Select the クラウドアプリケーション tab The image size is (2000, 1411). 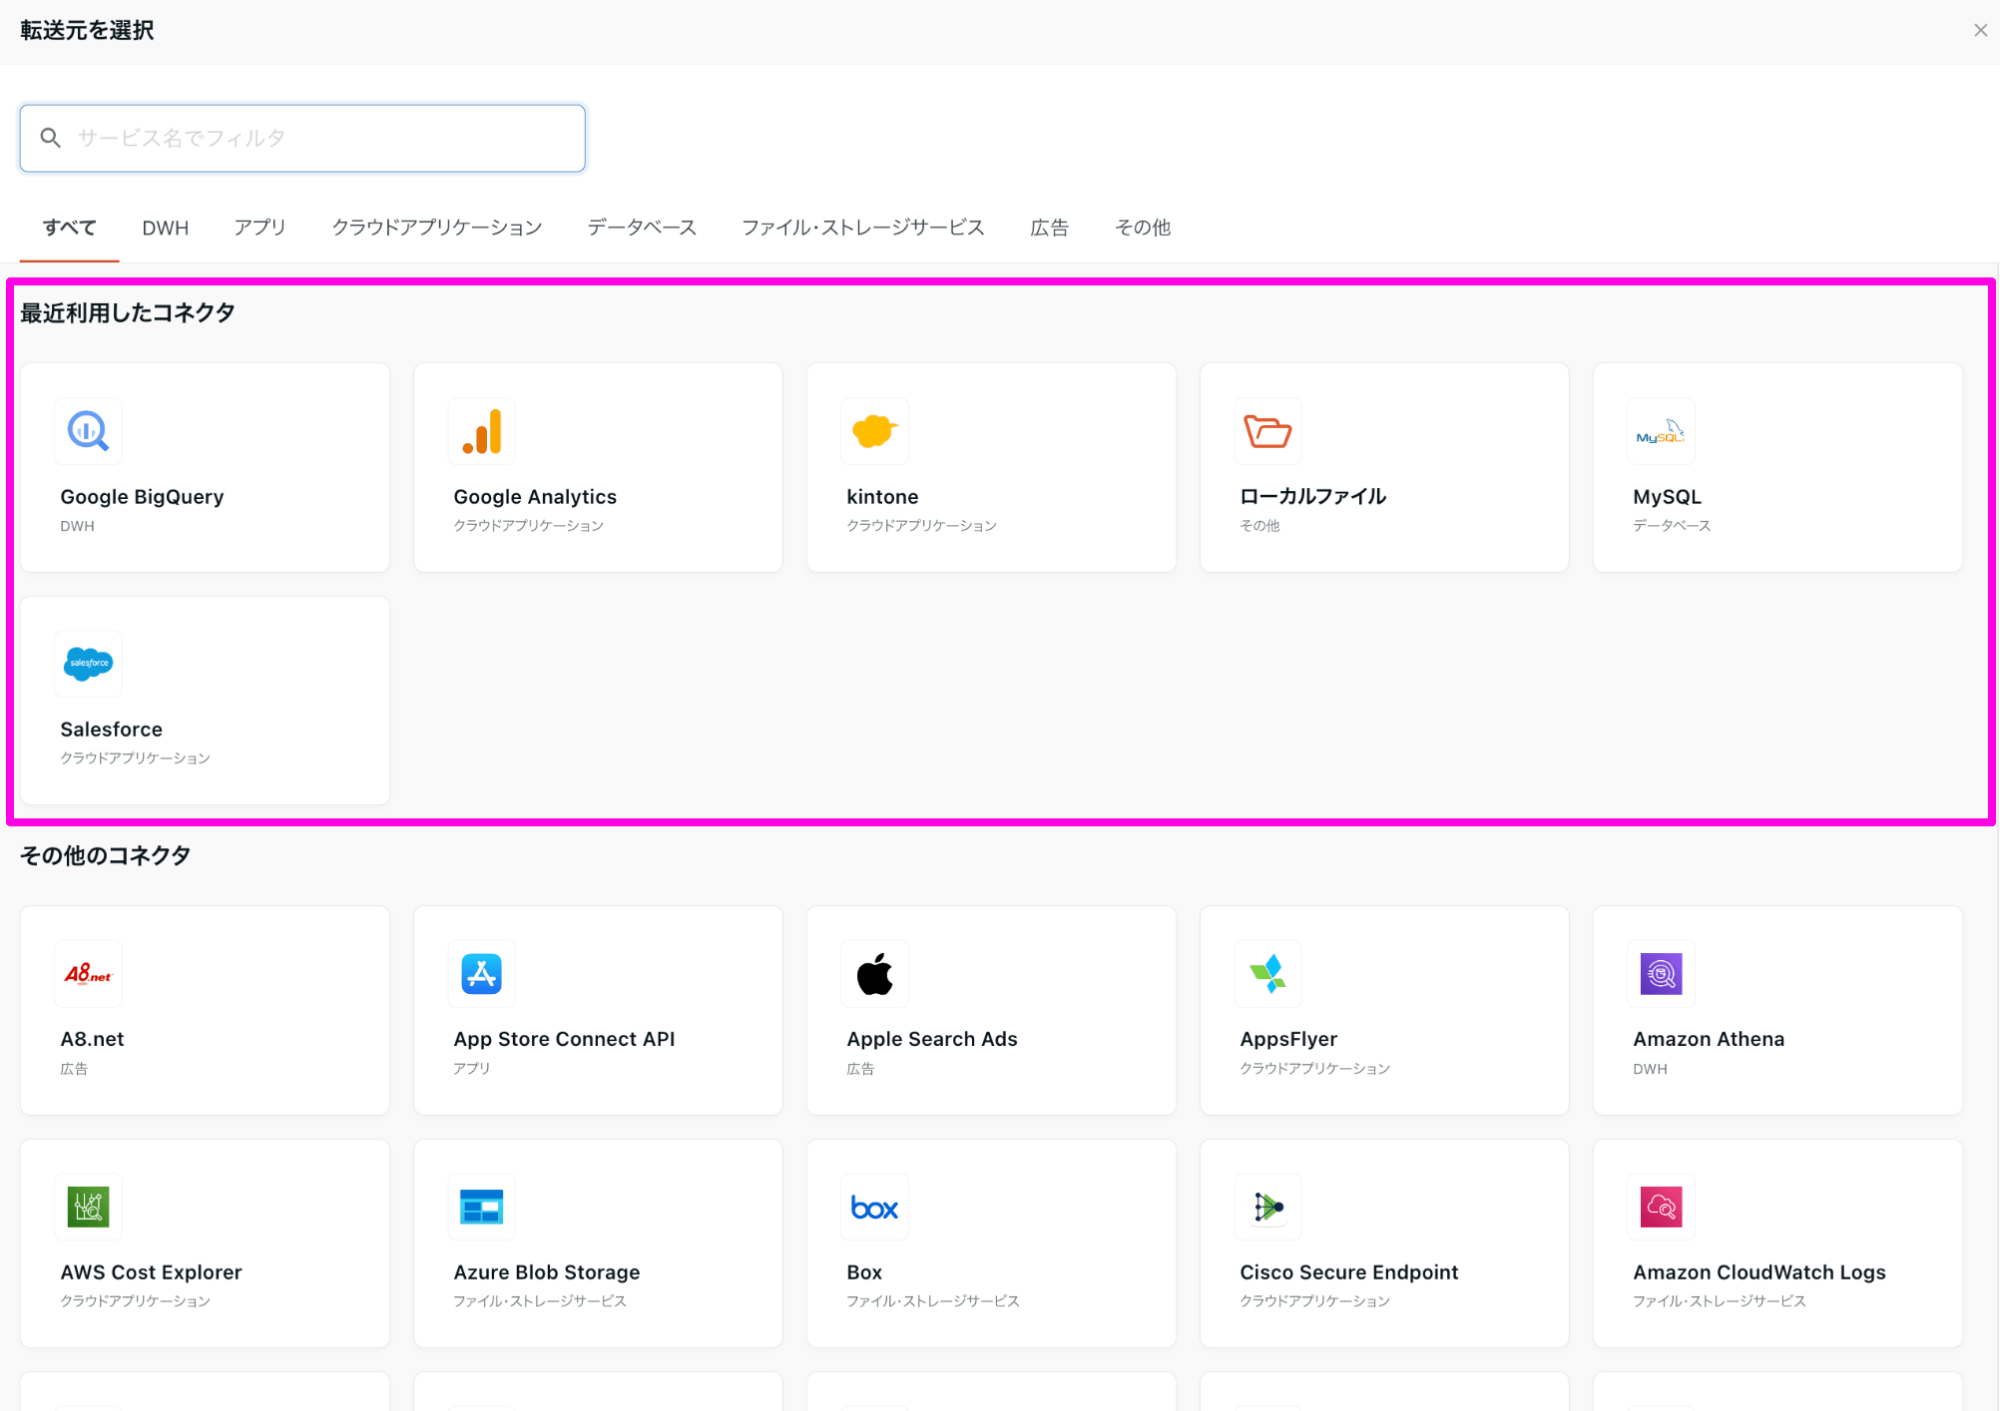[437, 227]
